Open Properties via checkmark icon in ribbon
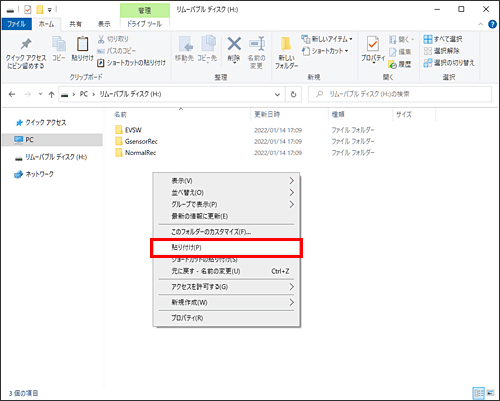 (373, 44)
